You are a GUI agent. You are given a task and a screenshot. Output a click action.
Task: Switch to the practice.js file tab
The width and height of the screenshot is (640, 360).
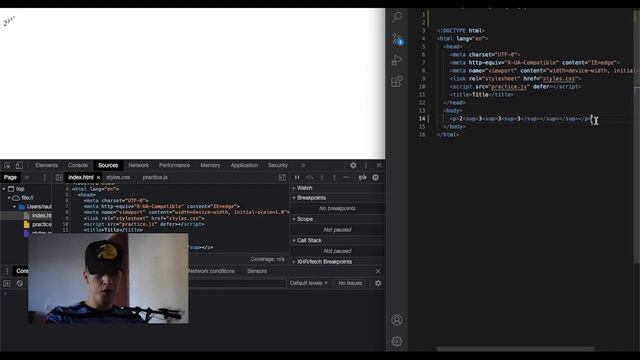155,178
